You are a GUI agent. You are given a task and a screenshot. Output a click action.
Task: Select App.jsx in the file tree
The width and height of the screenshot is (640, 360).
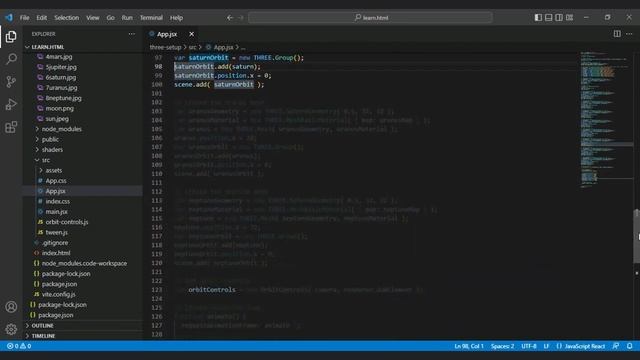click(56, 191)
